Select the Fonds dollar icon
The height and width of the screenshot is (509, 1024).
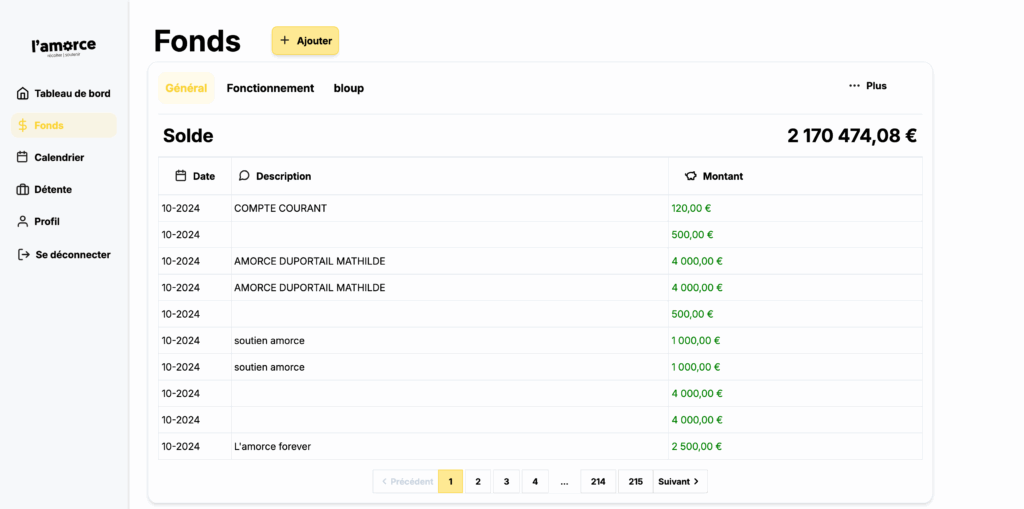tap(23, 125)
